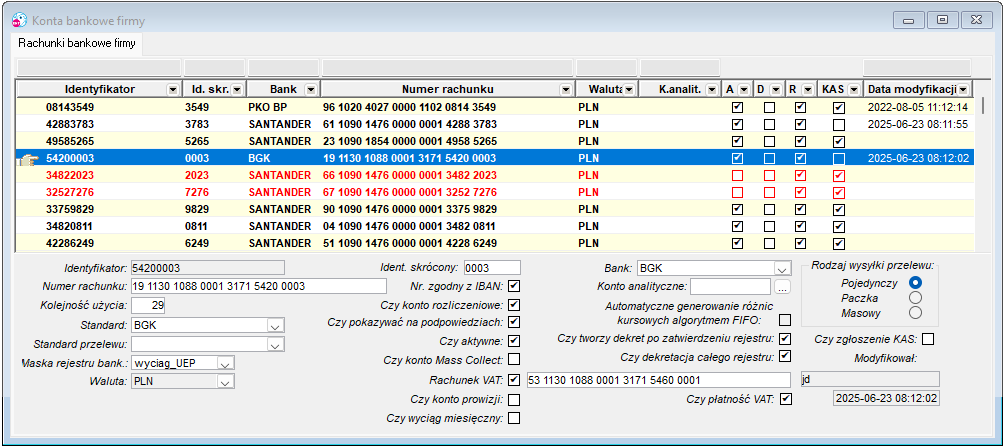
Task: Open the column R header filter arrow
Action: pos(807,90)
